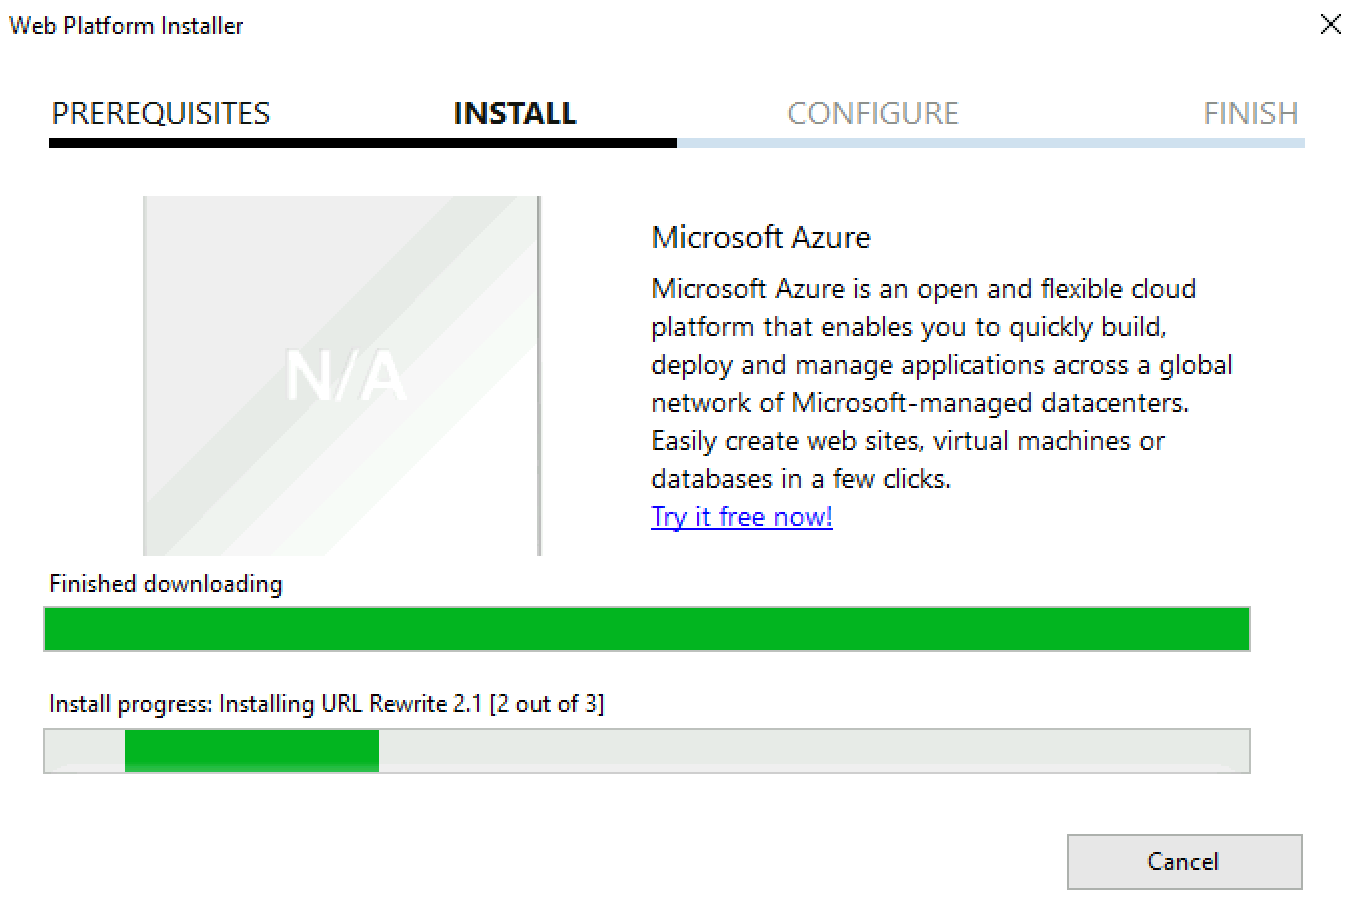Screen dimensions: 1348x920
Task: Click the completed download progress bar
Action: tap(647, 629)
